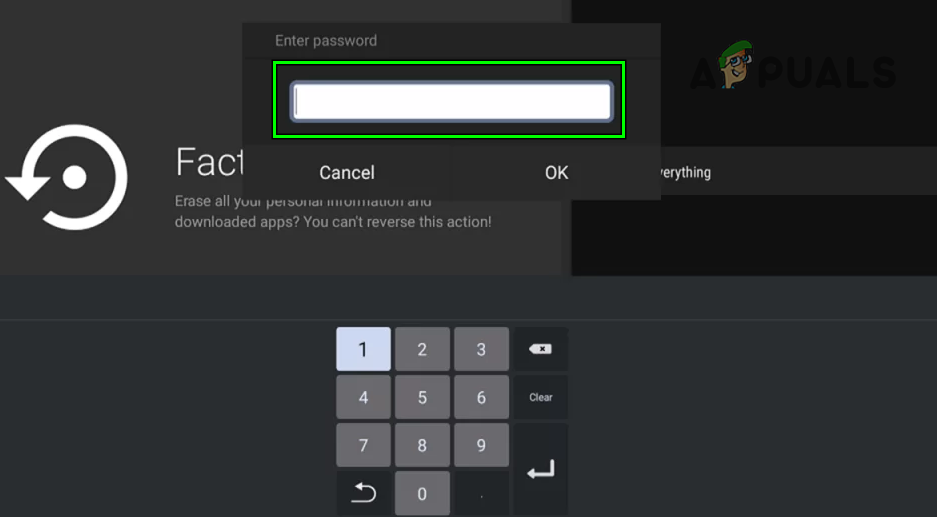Tap number 9 on the keypad

pyautogui.click(x=481, y=445)
